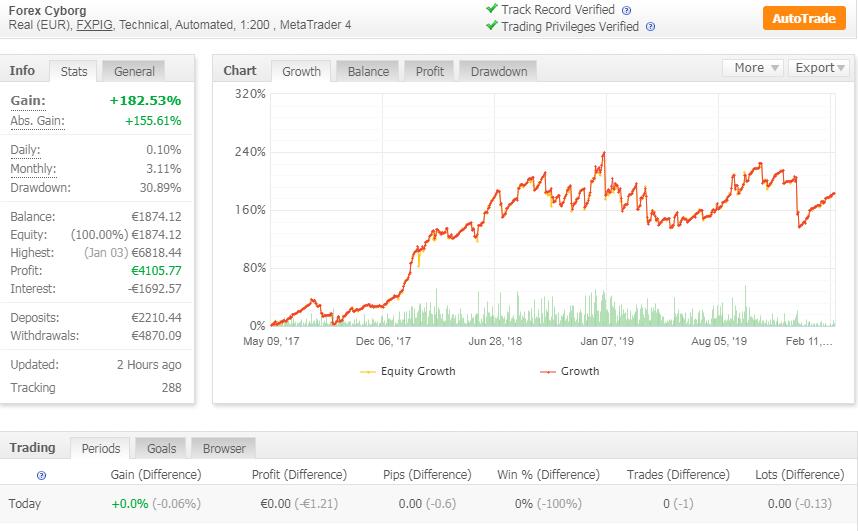Select the Growth chart tab
Viewport: 858px width, 531px height.
[301, 71]
